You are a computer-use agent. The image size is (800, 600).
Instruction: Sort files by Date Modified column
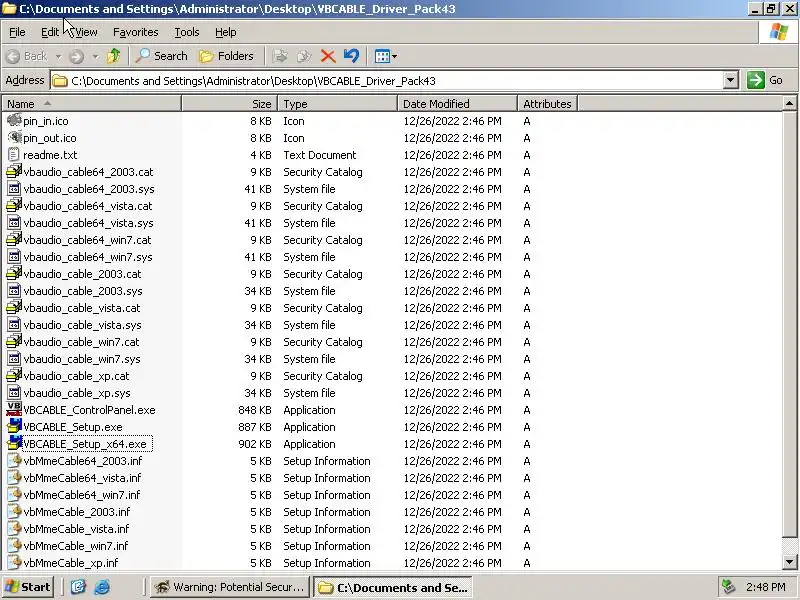[457, 104]
